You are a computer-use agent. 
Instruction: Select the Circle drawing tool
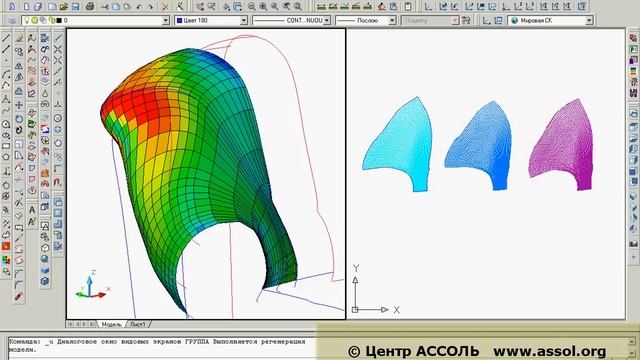tap(6, 124)
